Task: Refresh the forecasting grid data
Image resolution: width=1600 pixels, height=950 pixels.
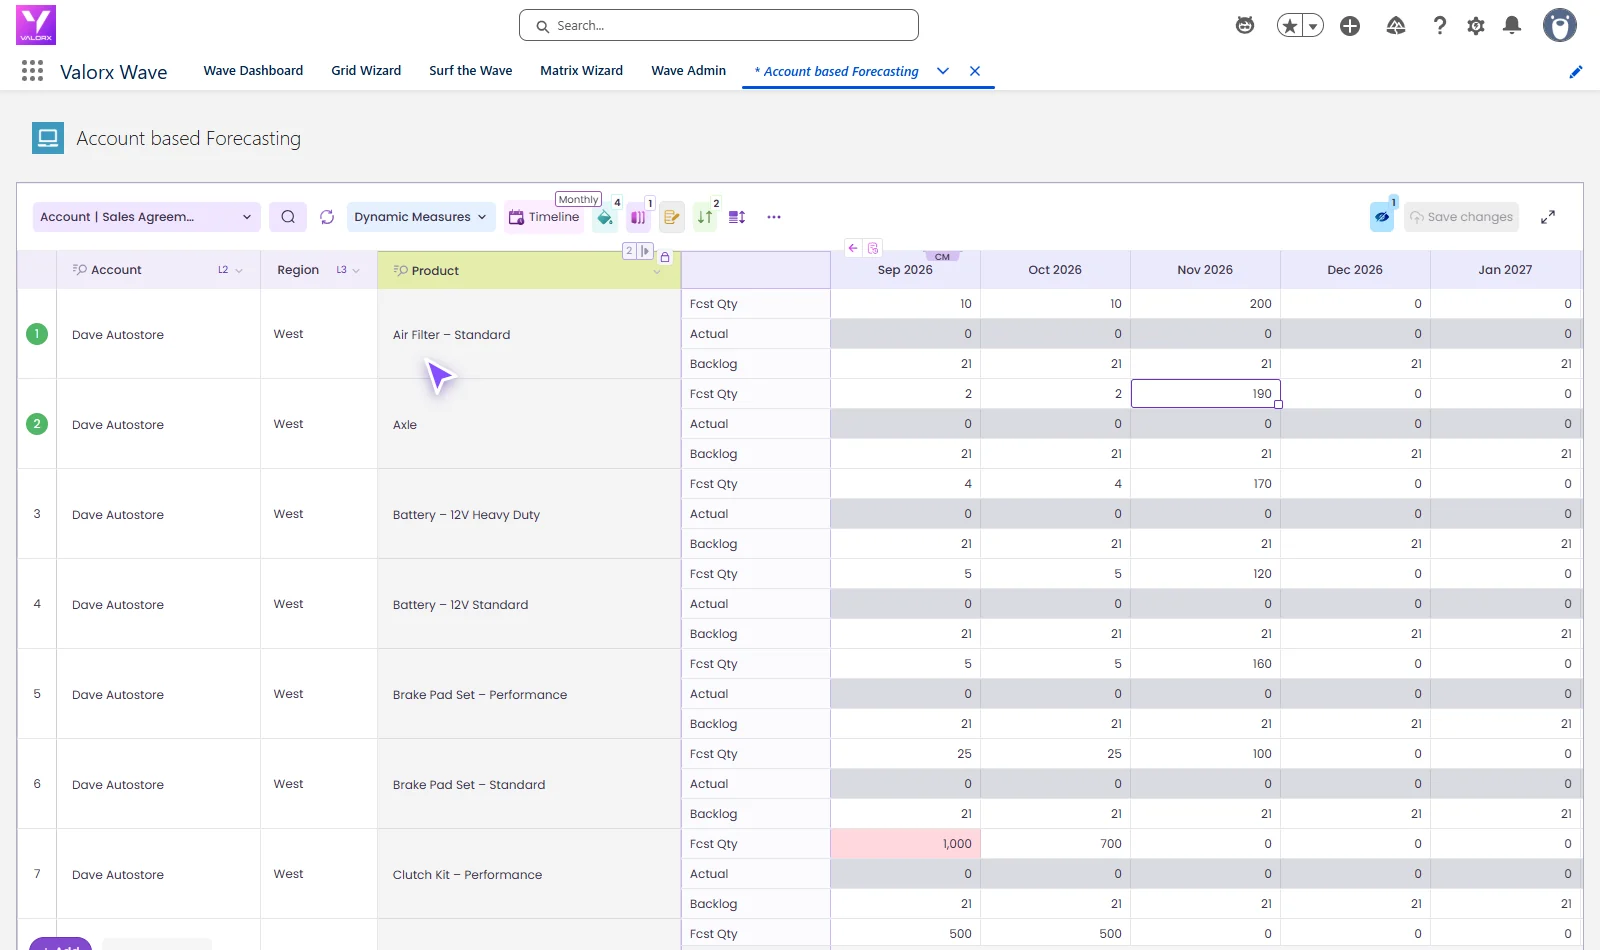Action: 327,217
